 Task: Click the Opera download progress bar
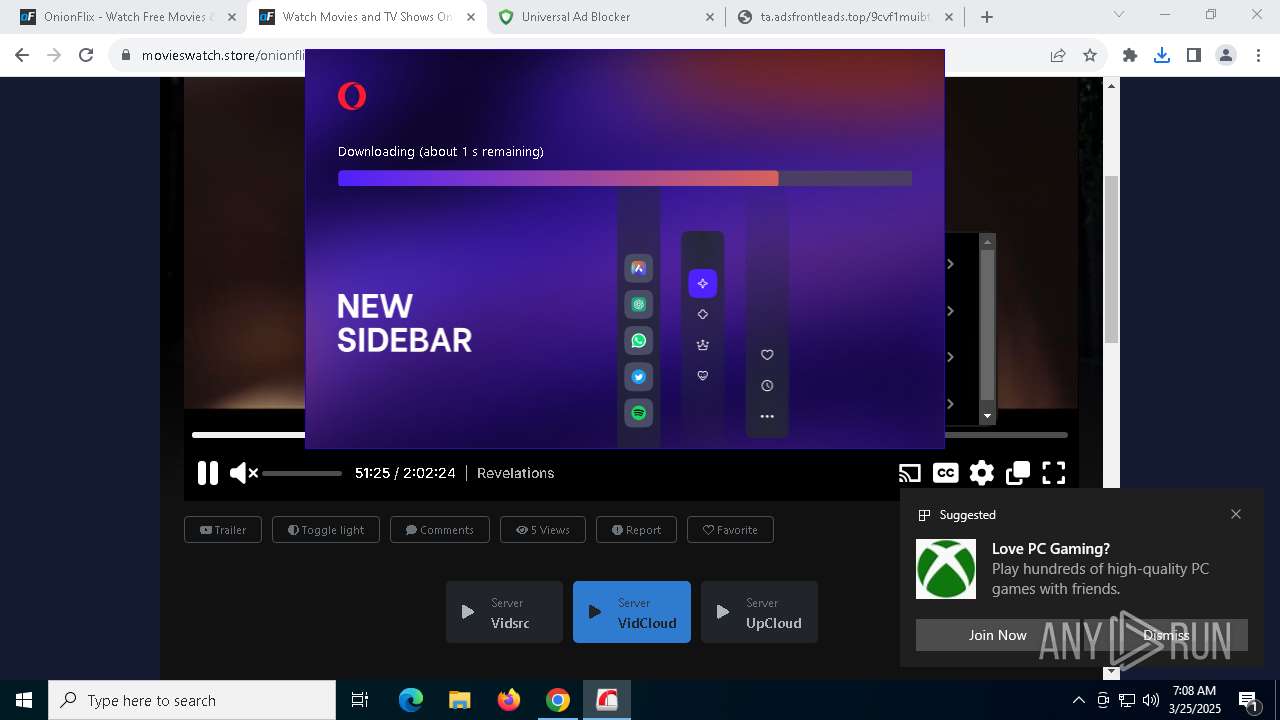tap(625, 178)
